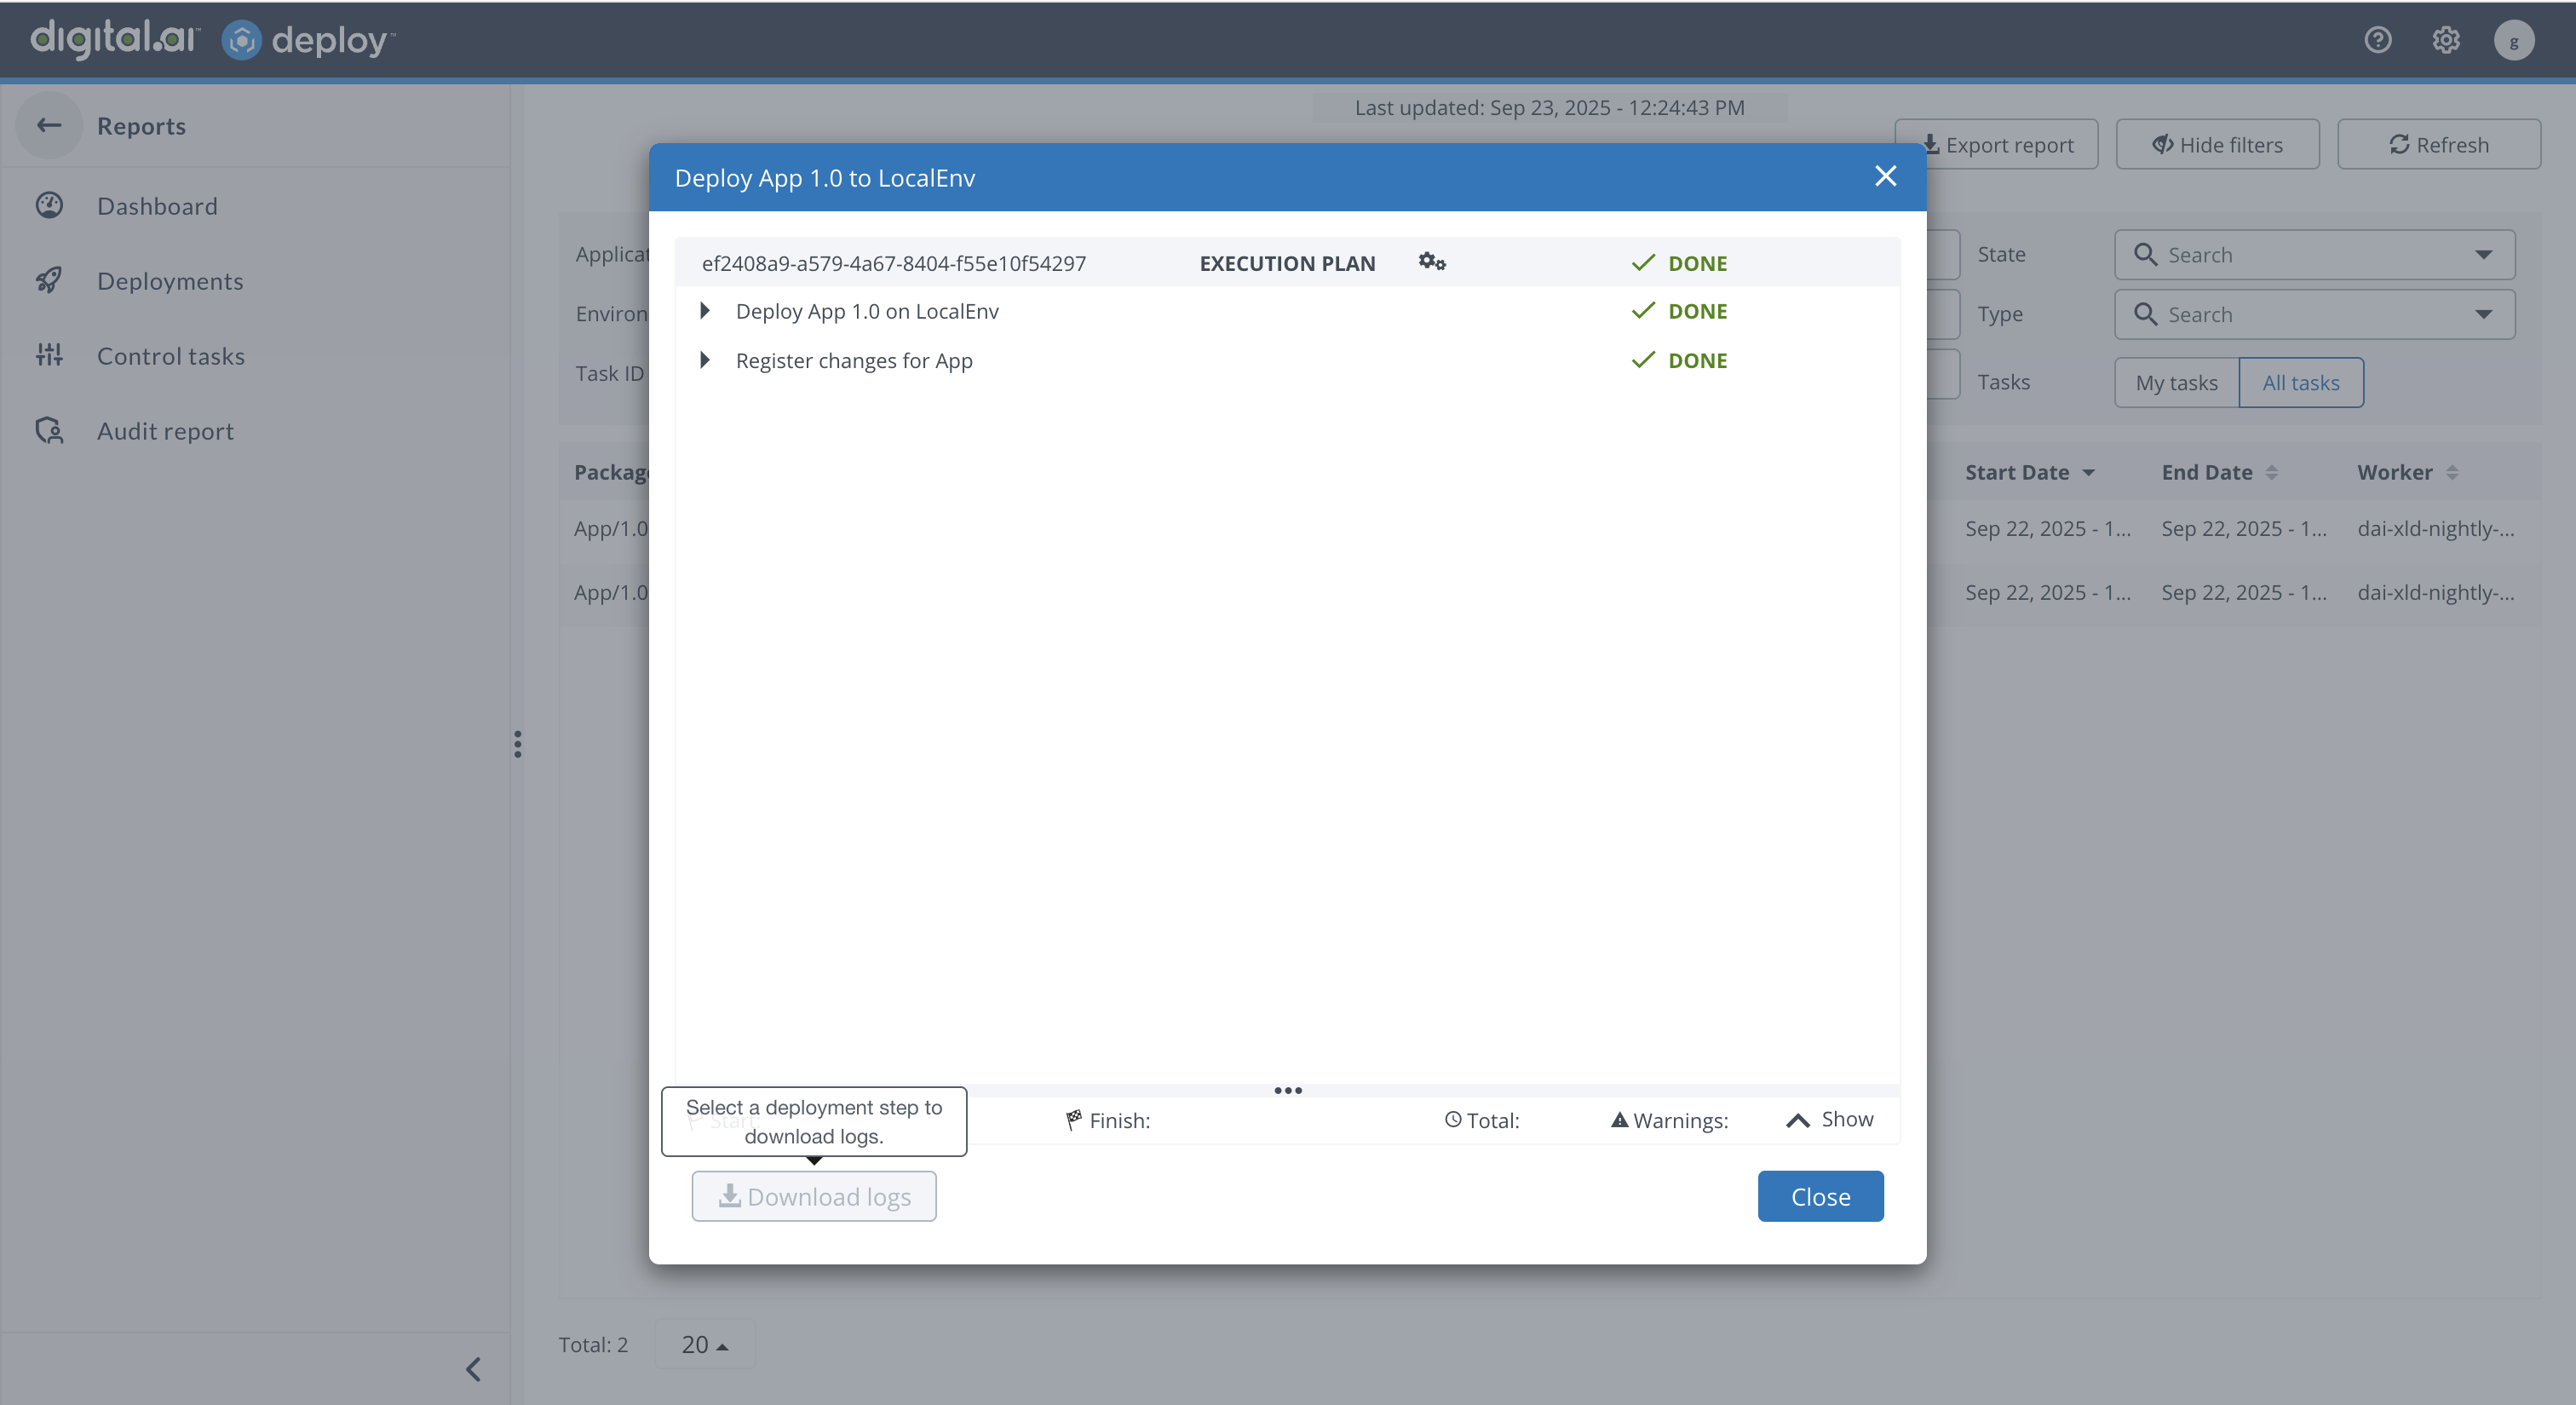Click the execution plan gears icon
The image size is (2576, 1405).
pos(1431,262)
